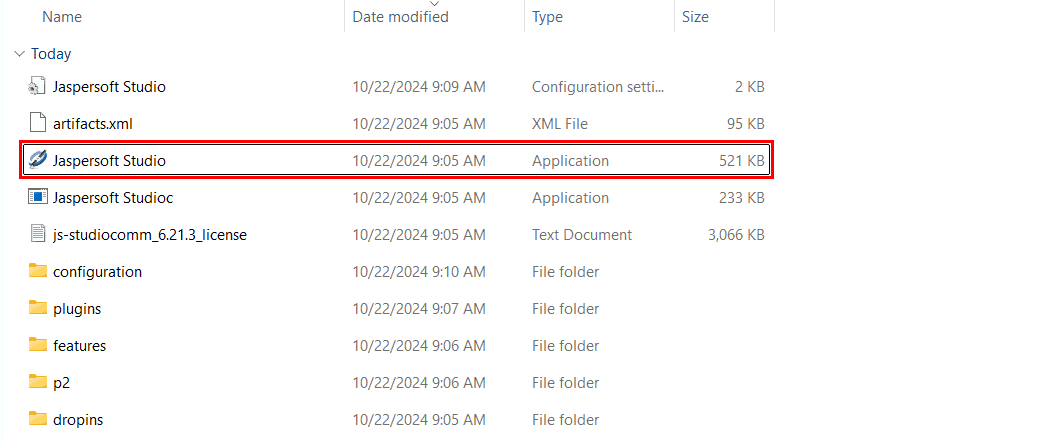This screenshot has width=1053, height=443.
Task: Select the dropins folder icon
Action: tap(38, 420)
